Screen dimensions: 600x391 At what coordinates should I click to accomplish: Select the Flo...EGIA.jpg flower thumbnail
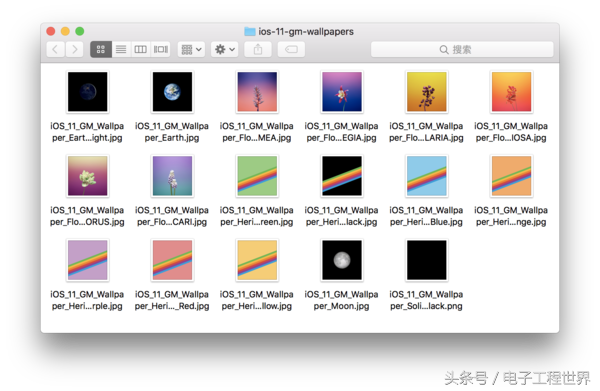[342, 92]
